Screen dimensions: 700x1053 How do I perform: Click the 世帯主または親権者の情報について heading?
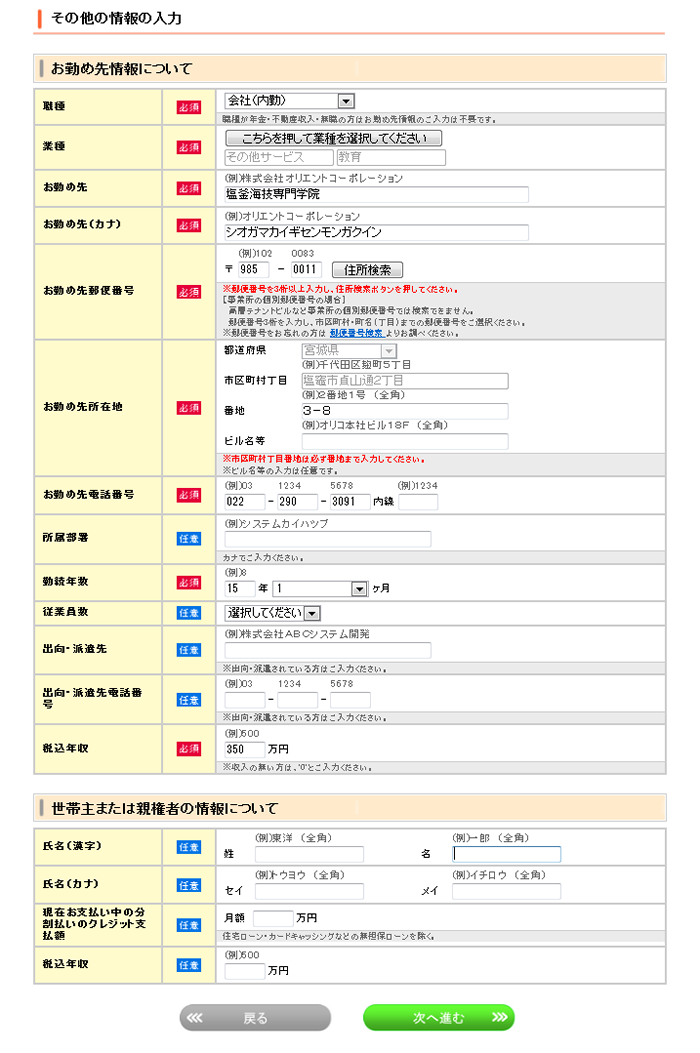(x=165, y=809)
